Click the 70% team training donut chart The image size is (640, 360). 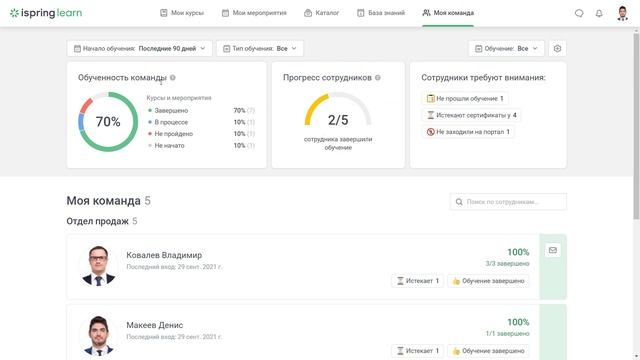(x=108, y=122)
